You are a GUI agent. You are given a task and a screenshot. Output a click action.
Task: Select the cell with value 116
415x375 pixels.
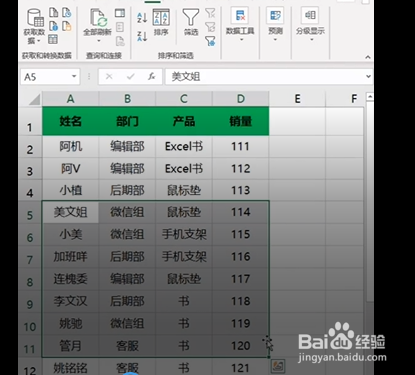coord(241,256)
